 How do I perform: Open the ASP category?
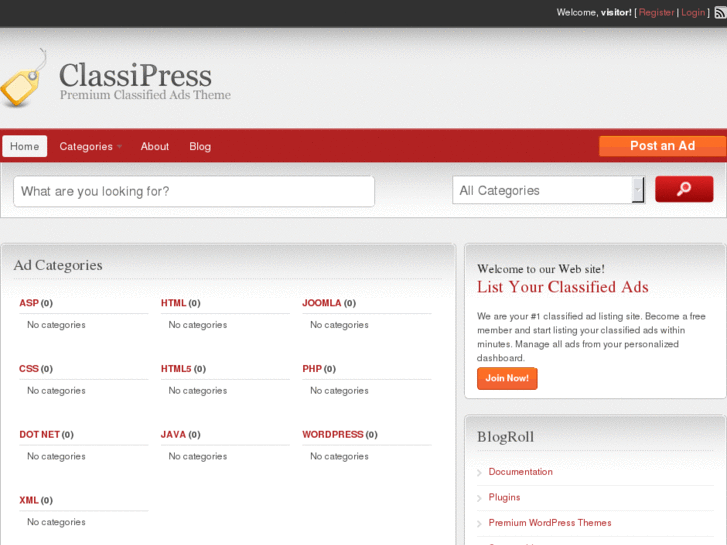[29, 303]
